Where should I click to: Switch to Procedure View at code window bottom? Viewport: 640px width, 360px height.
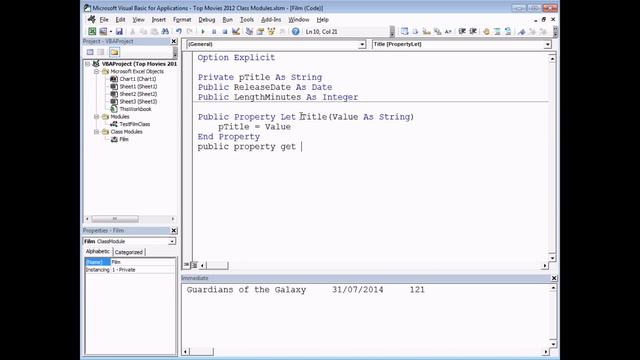pos(187,265)
